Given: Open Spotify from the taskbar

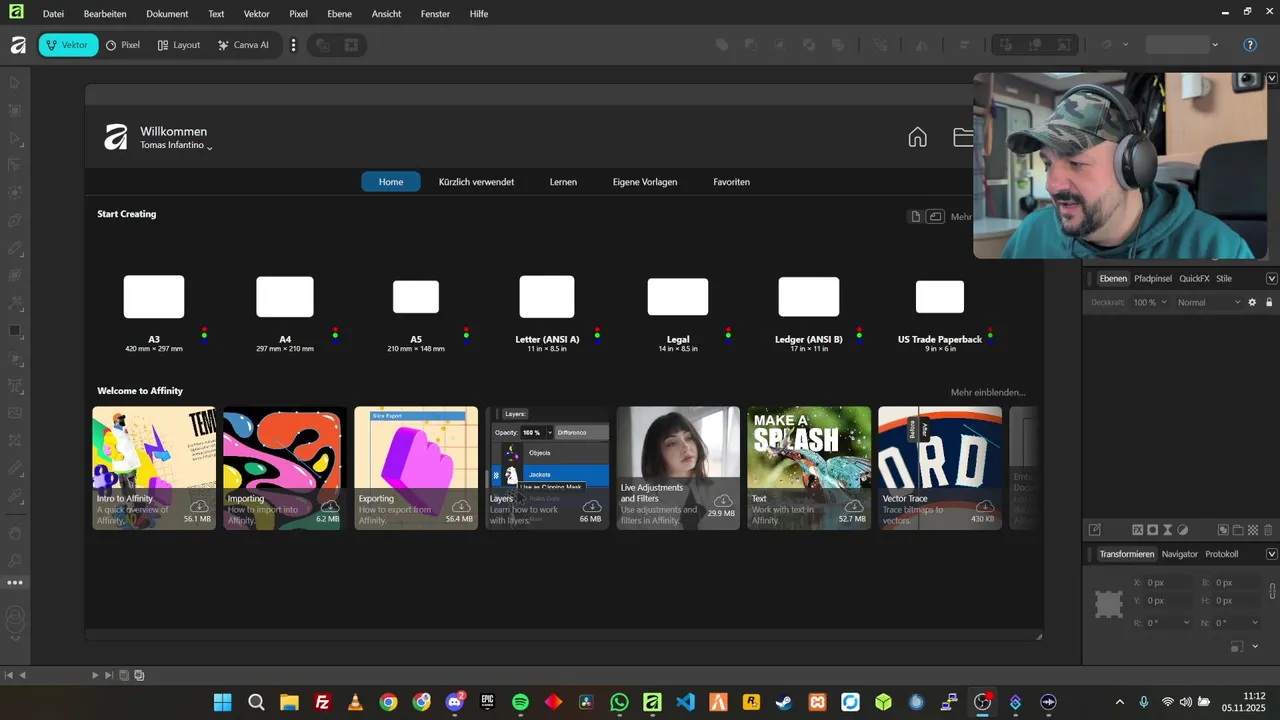Looking at the screenshot, I should click(520, 702).
